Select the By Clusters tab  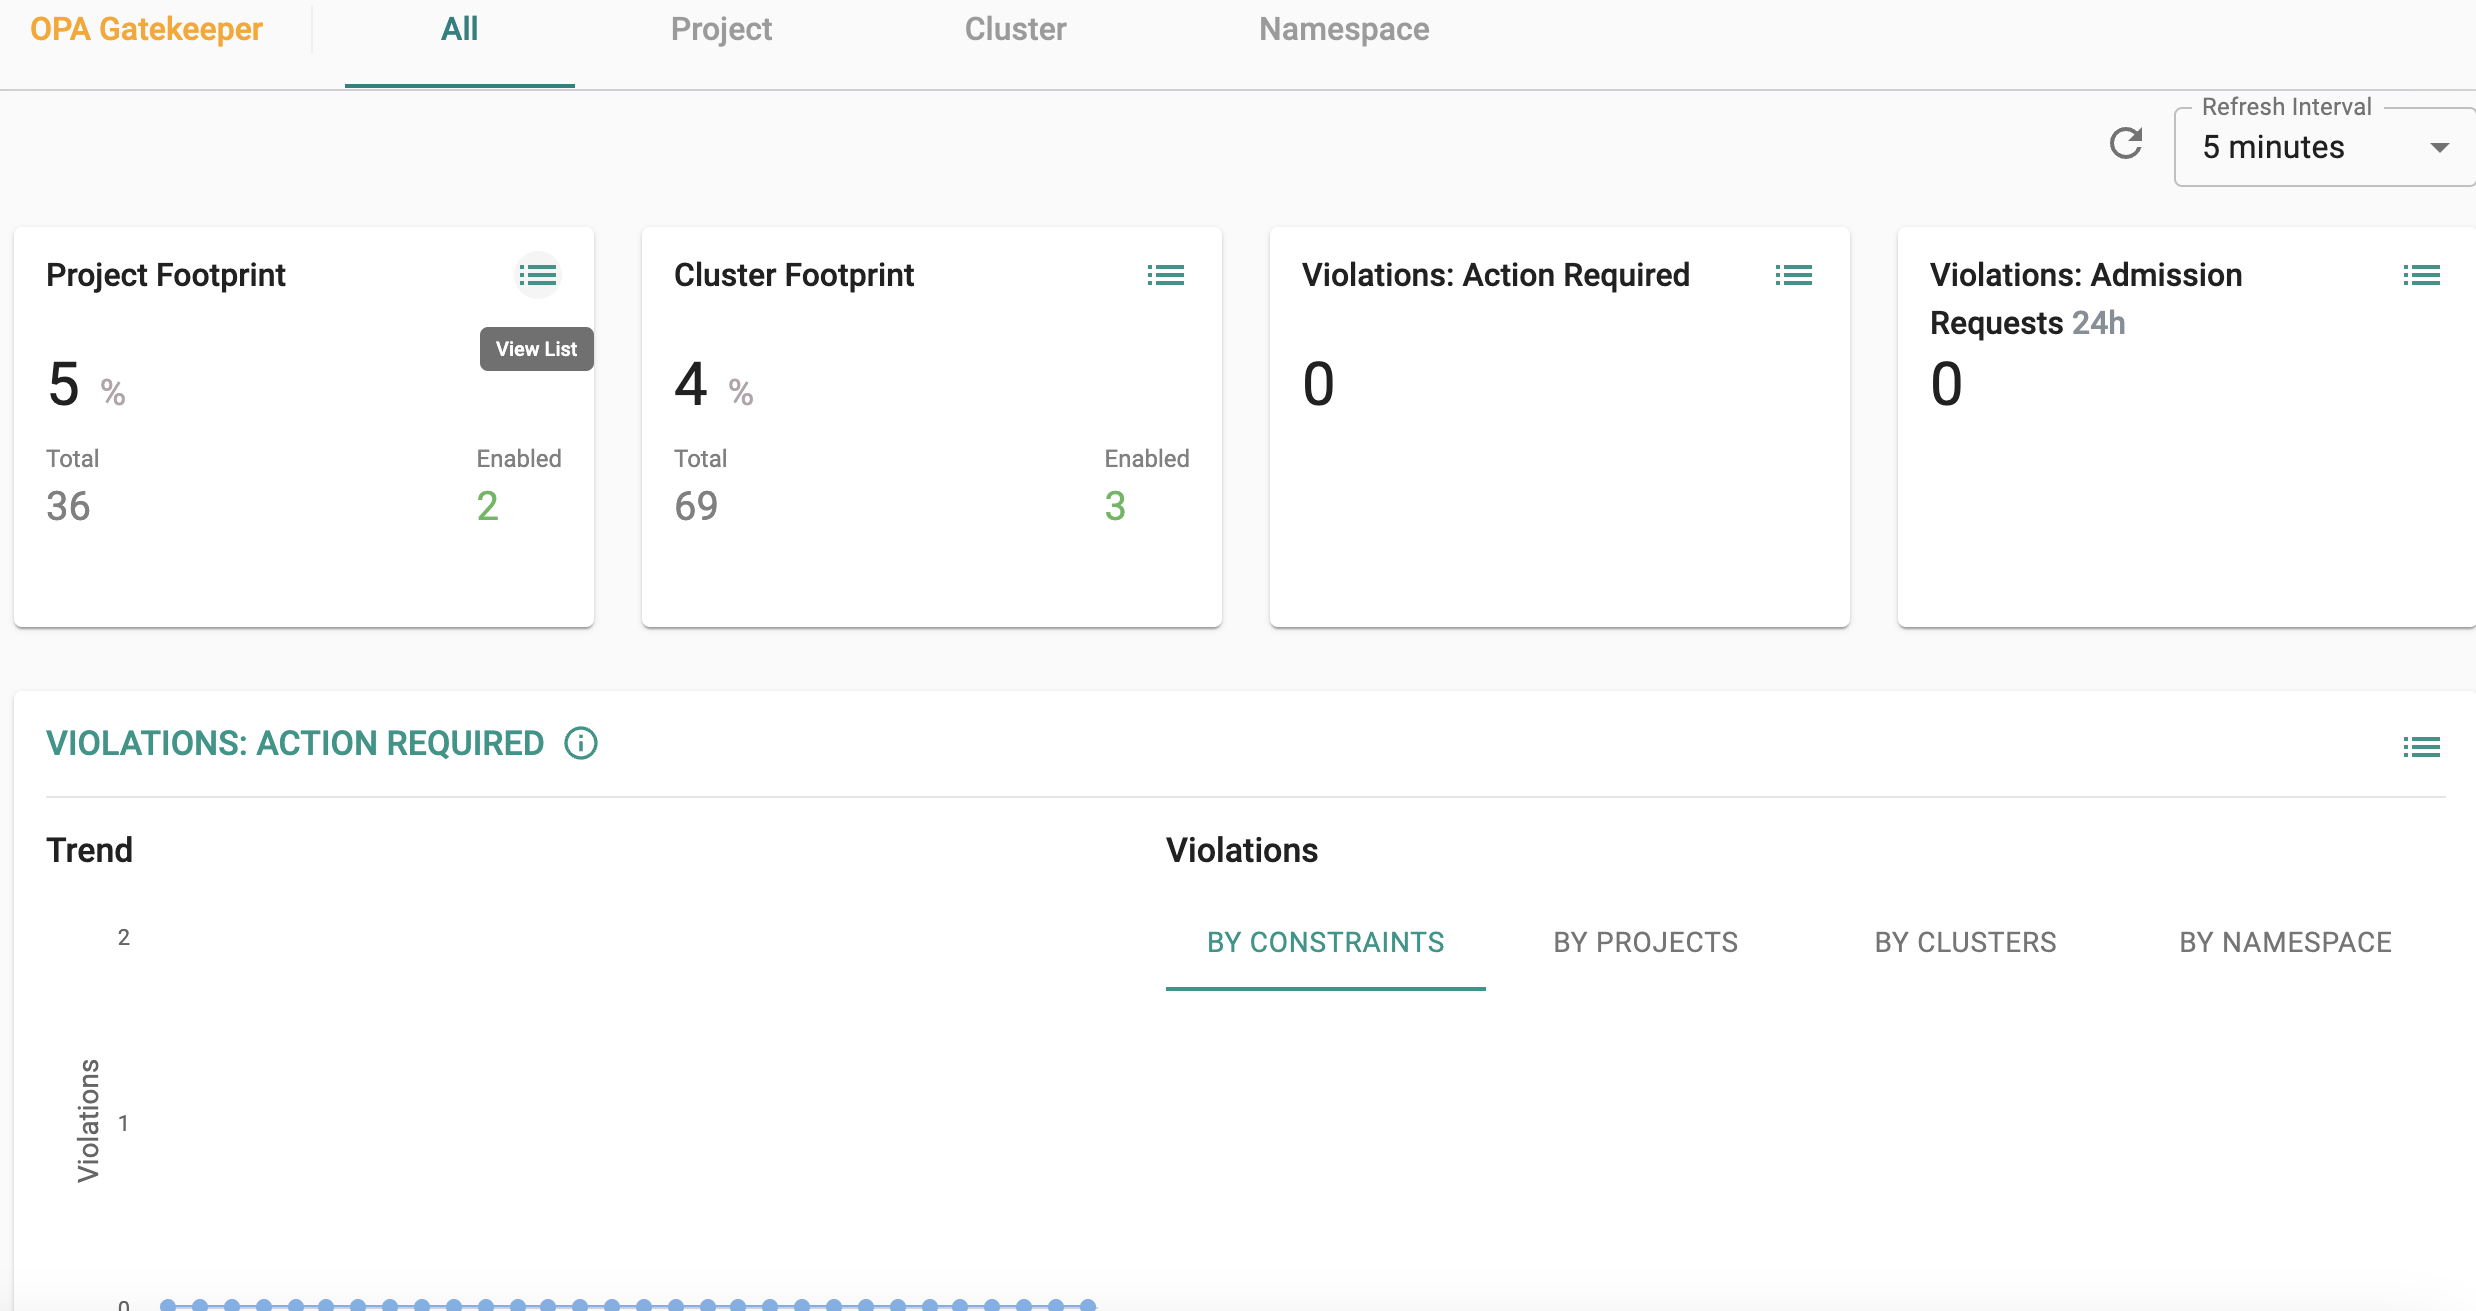tap(1966, 942)
